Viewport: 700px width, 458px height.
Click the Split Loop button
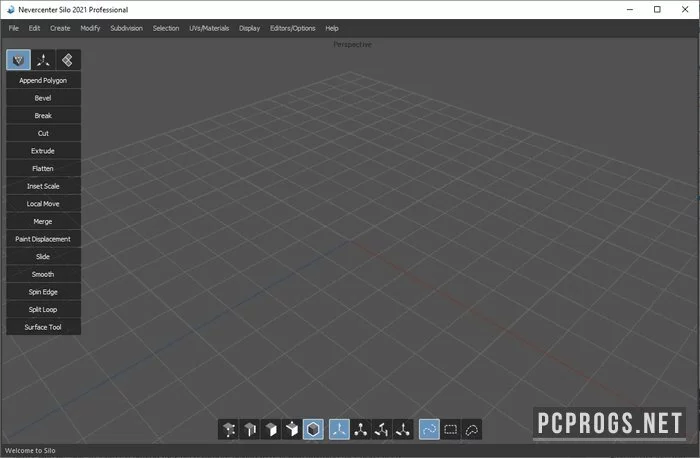[x=43, y=309]
